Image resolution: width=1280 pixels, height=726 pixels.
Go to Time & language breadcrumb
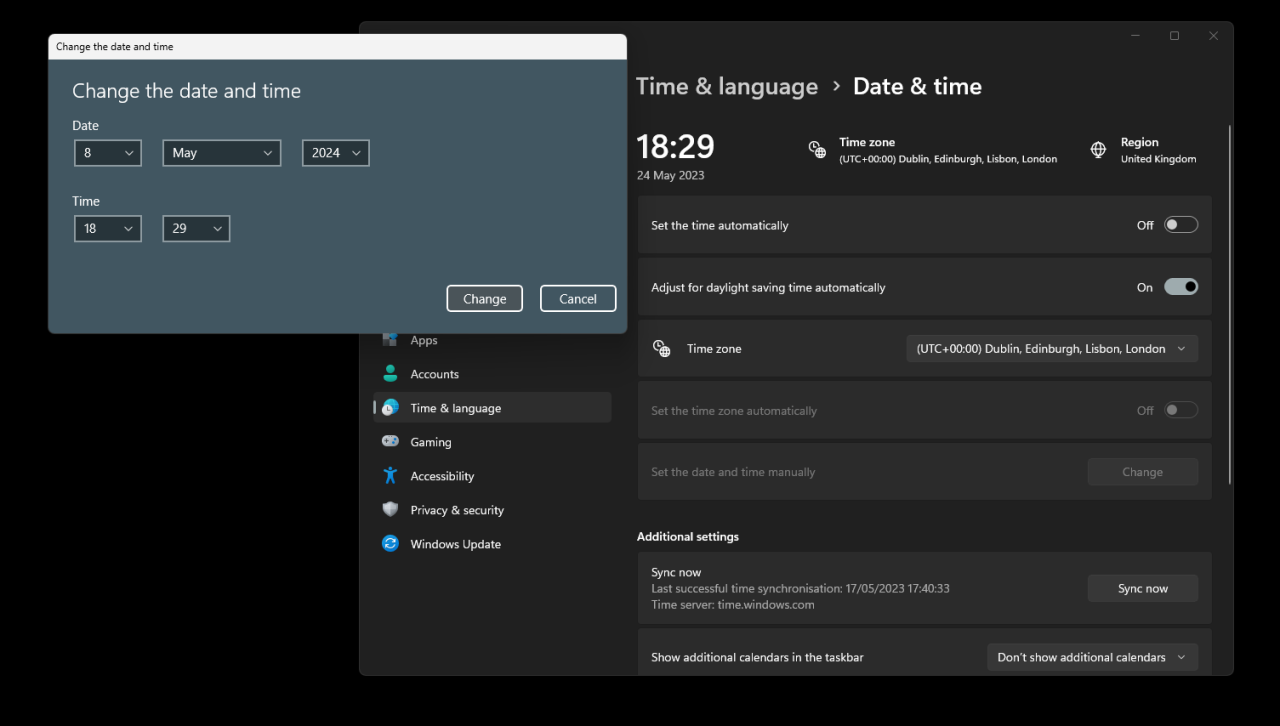pyautogui.click(x=727, y=87)
